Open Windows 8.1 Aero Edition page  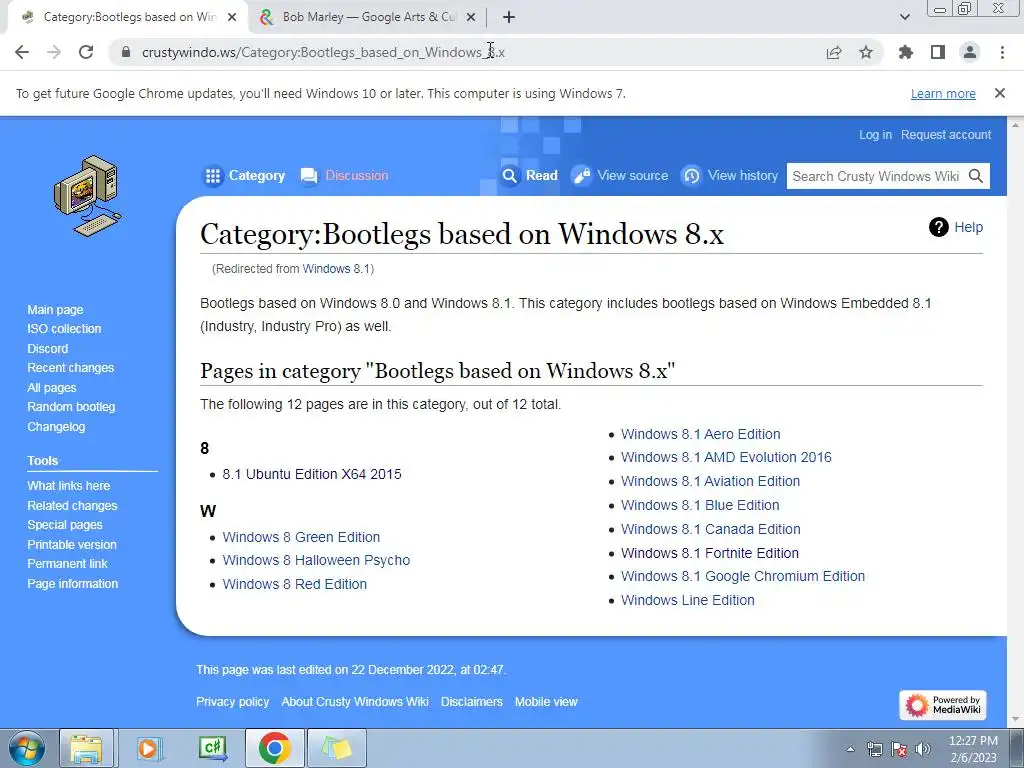[701, 434]
